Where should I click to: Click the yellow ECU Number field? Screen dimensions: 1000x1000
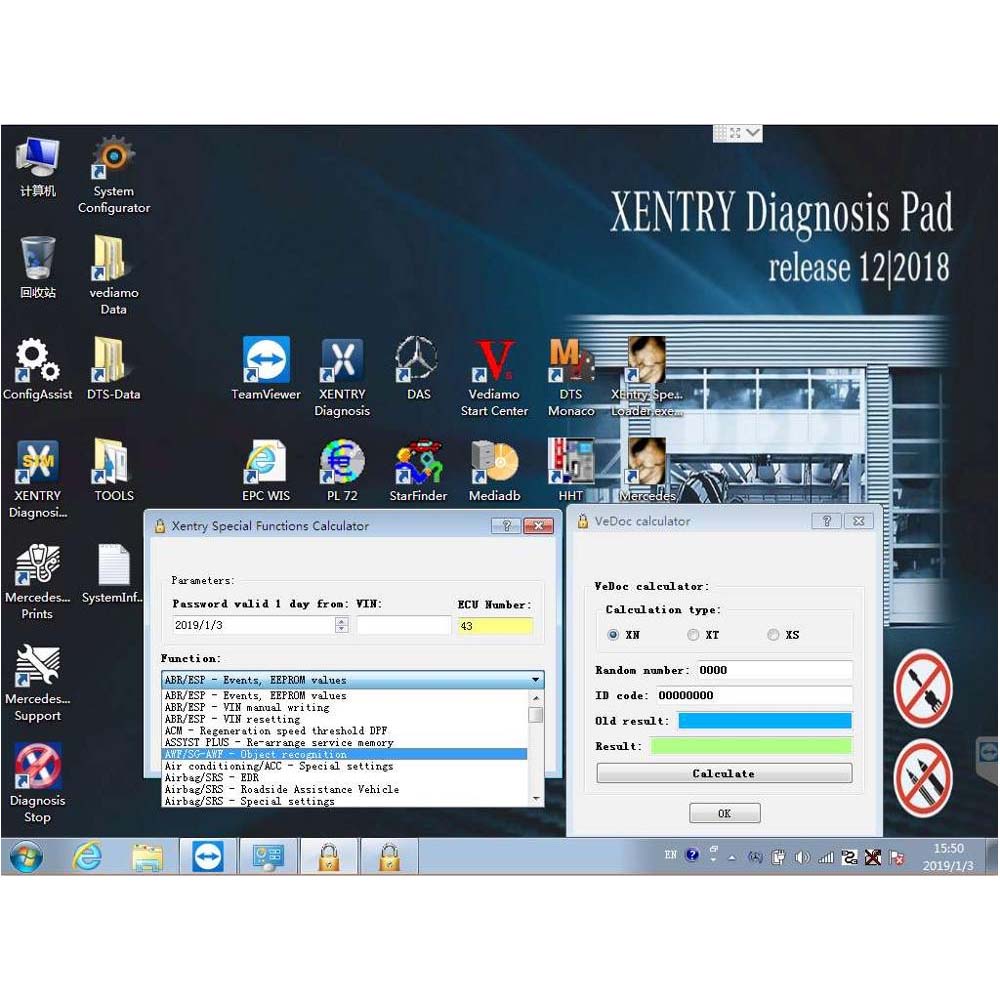495,626
